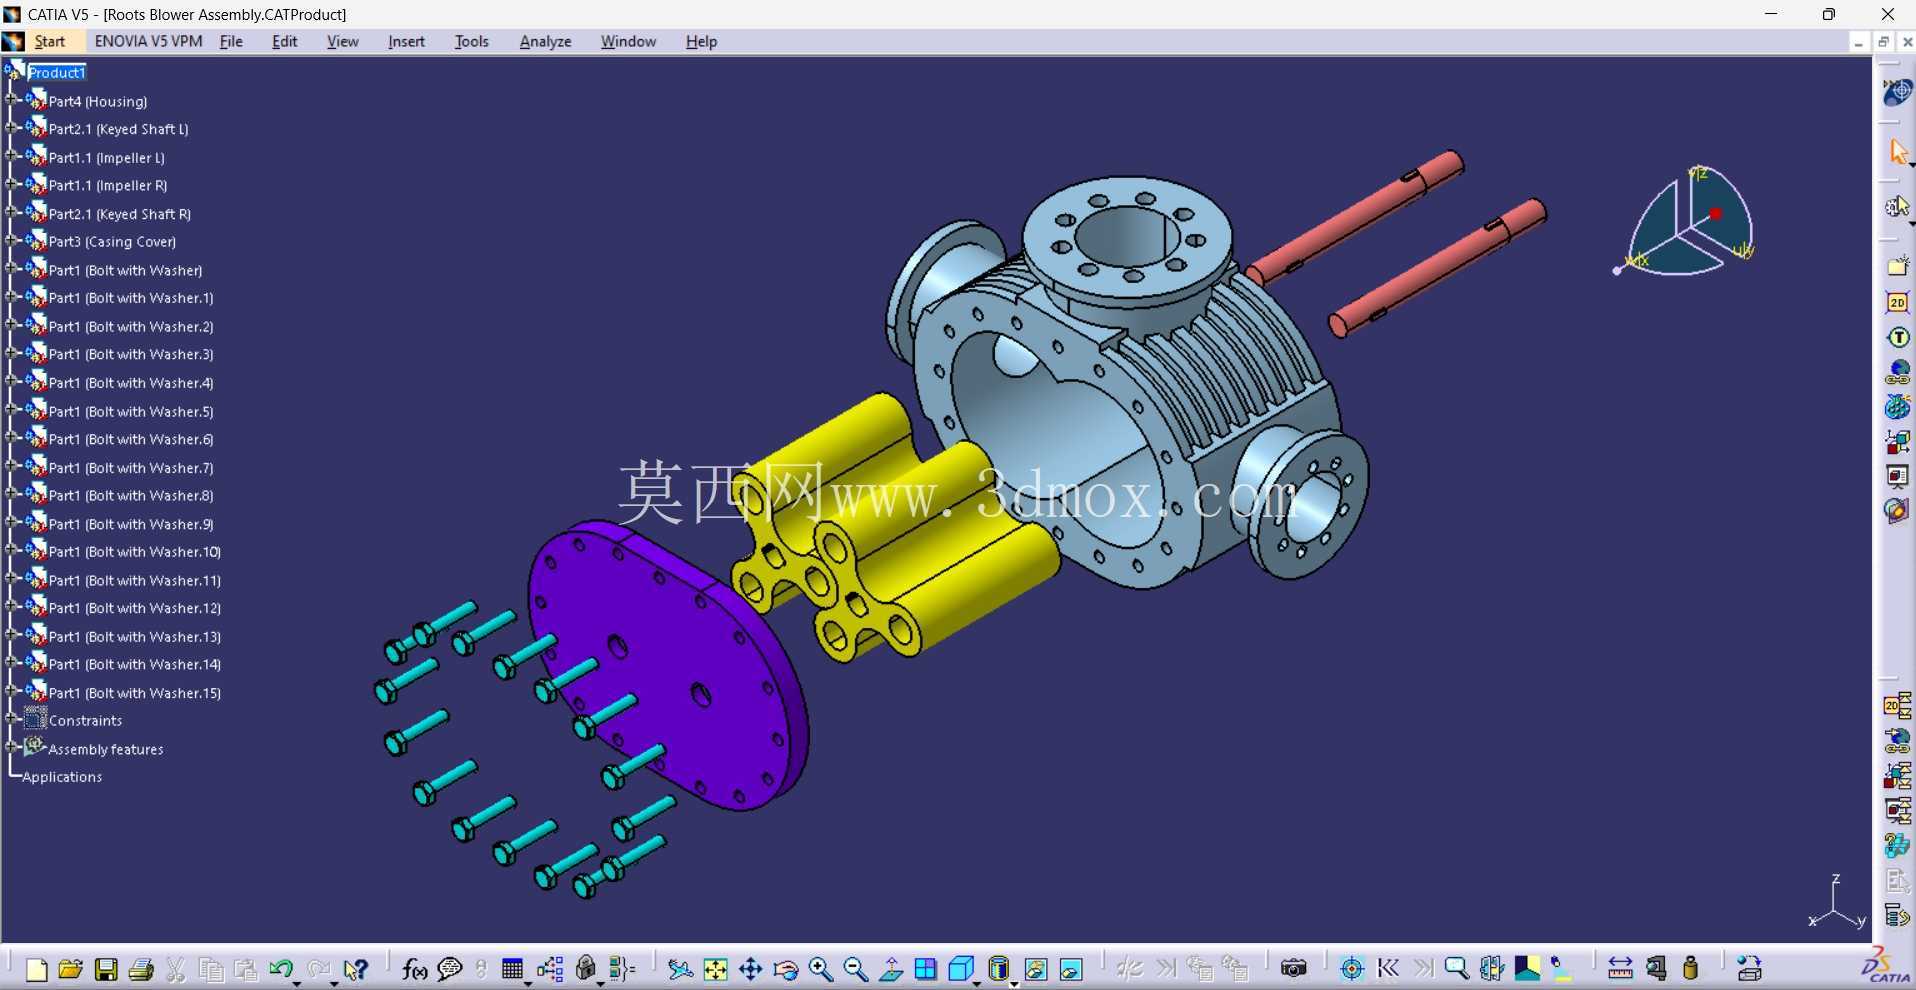This screenshot has height=990, width=1916.
Task: Open the Tools menu
Action: [471, 41]
